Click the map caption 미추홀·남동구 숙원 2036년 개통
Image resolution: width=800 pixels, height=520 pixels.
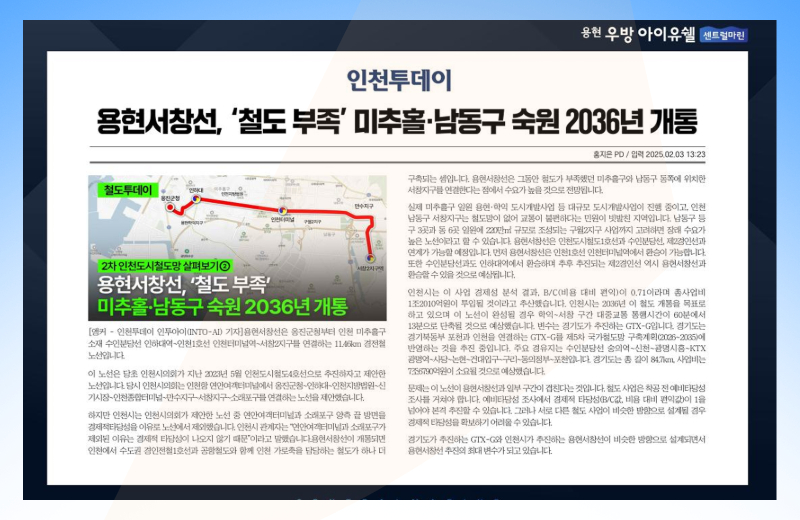tap(222, 307)
